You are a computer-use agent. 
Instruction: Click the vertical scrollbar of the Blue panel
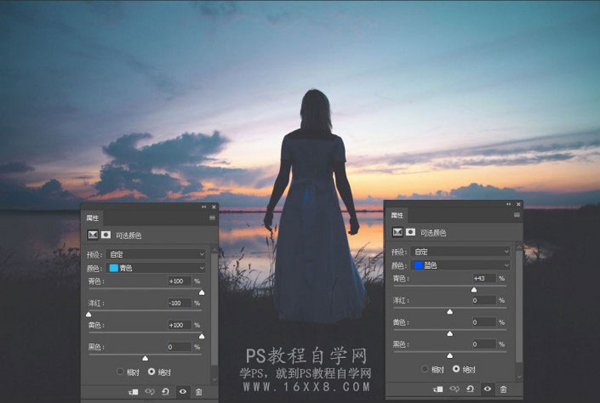click(x=519, y=306)
